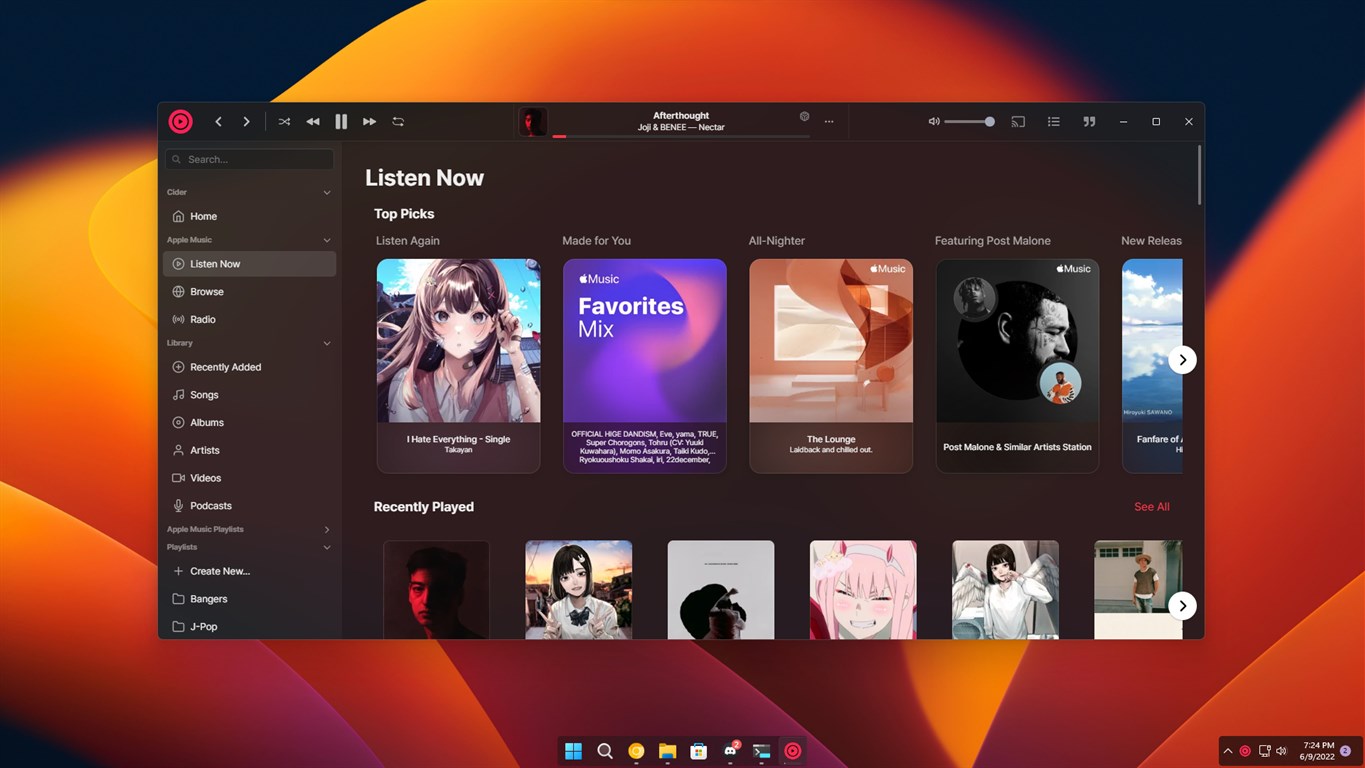Screen dimensions: 1365x768
Task: Click See All for Recently Played
Action: pyautogui.click(x=1151, y=507)
